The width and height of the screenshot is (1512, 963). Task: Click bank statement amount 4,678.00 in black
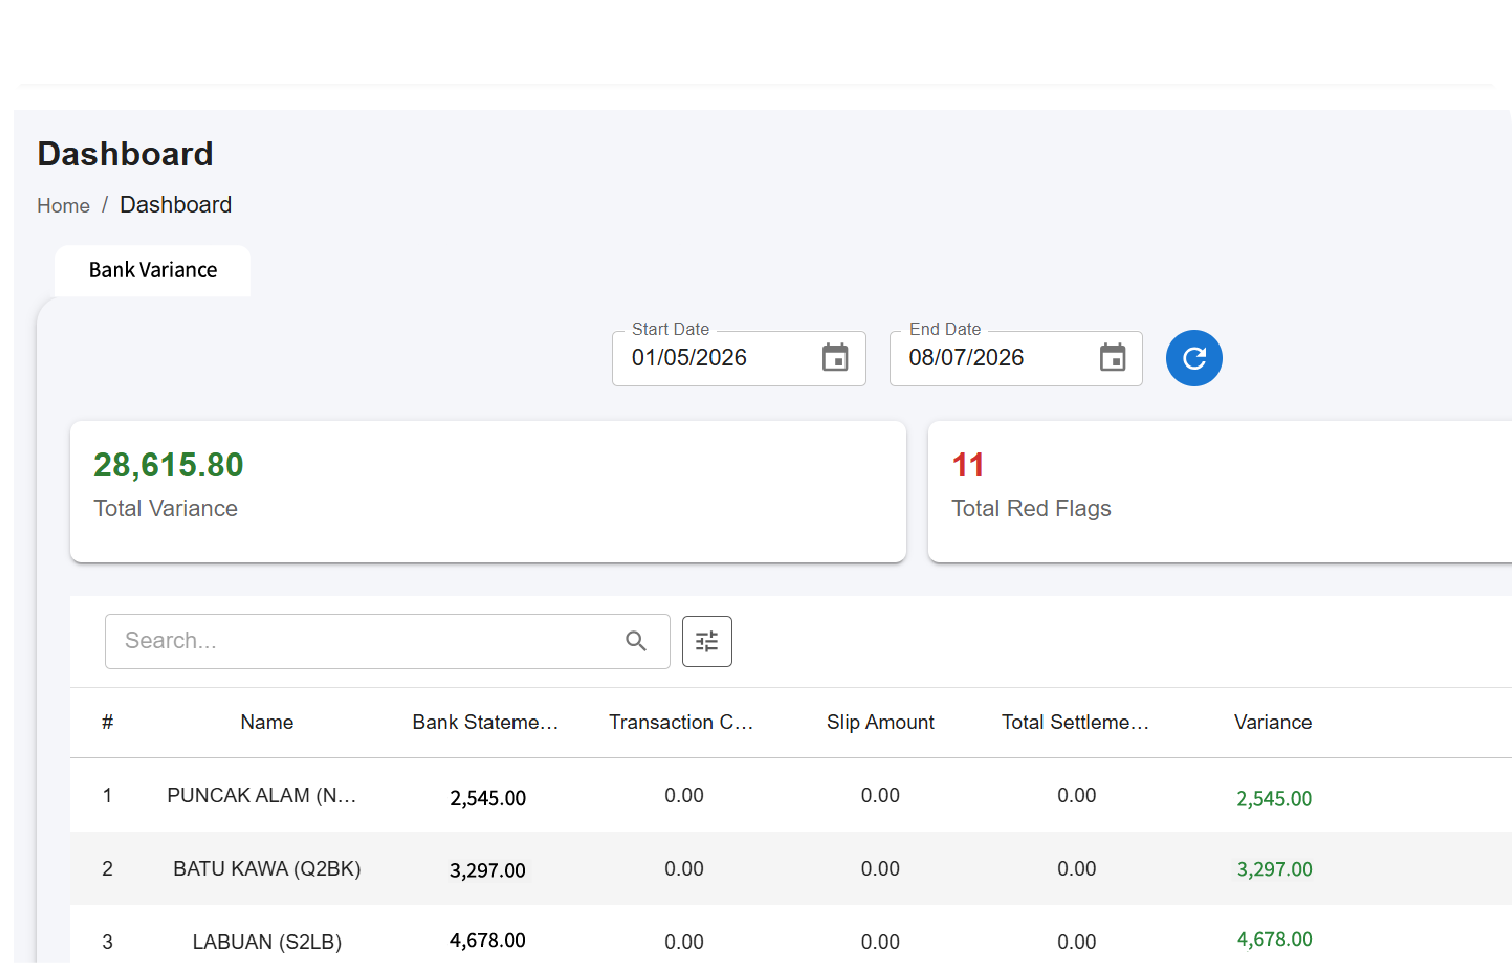coord(488,940)
